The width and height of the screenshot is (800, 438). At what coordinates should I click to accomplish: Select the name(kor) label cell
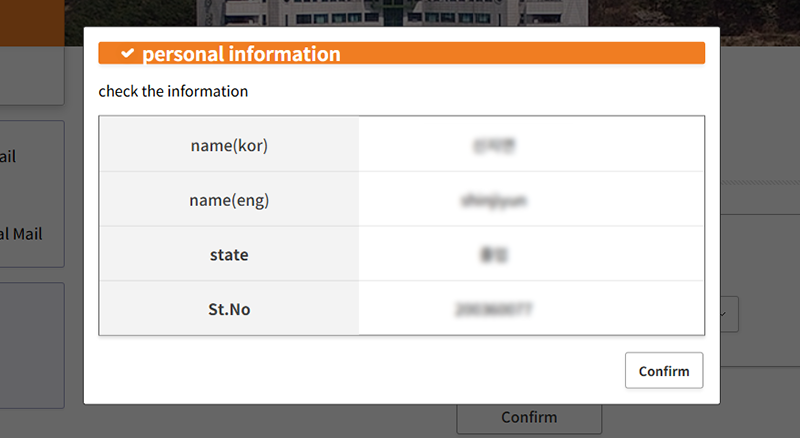pos(229,145)
